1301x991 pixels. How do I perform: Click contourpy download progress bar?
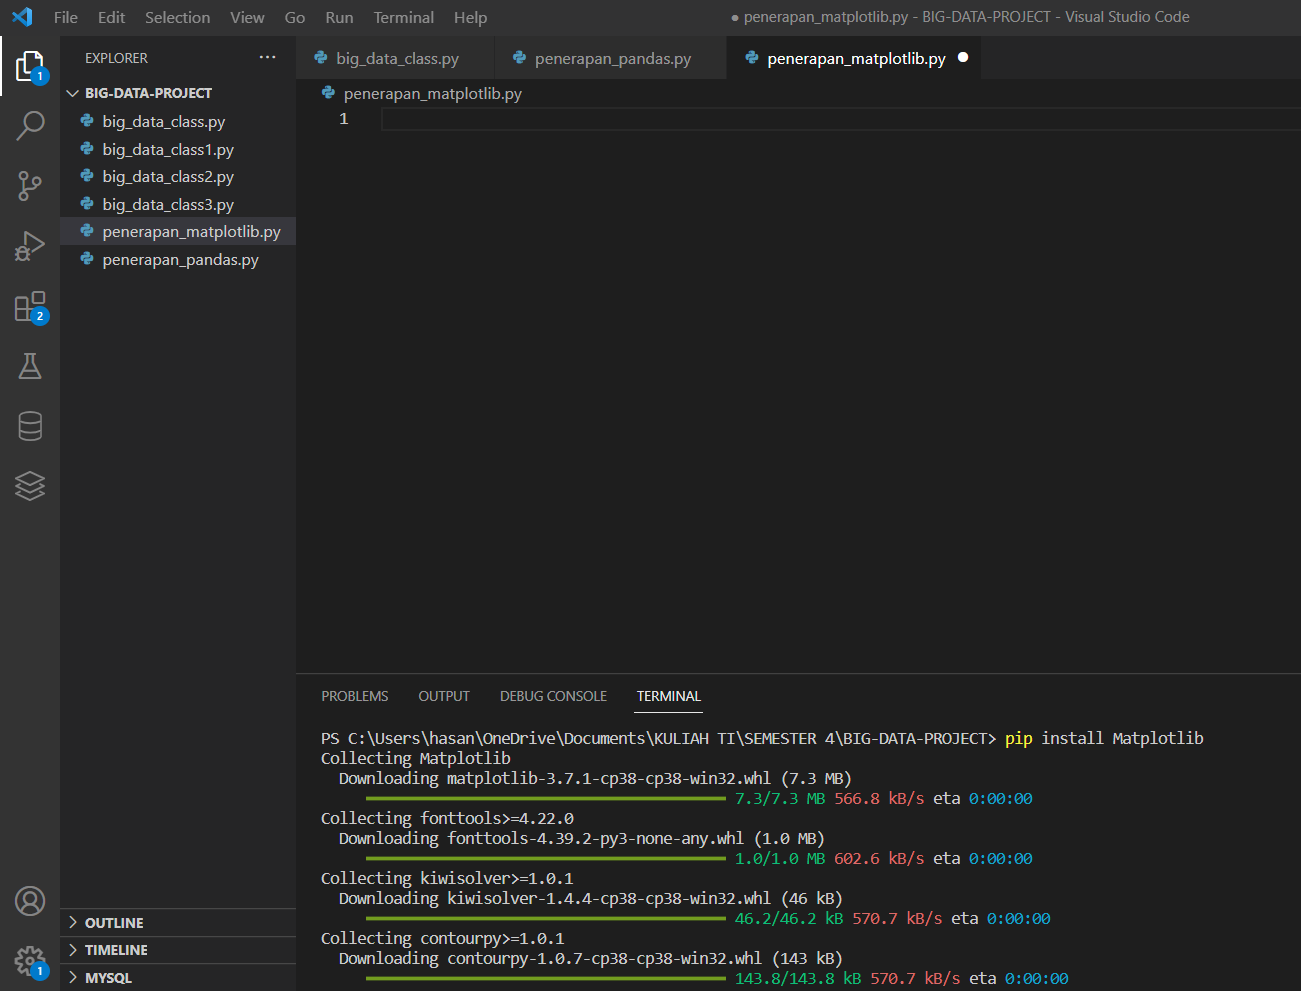[x=546, y=978]
